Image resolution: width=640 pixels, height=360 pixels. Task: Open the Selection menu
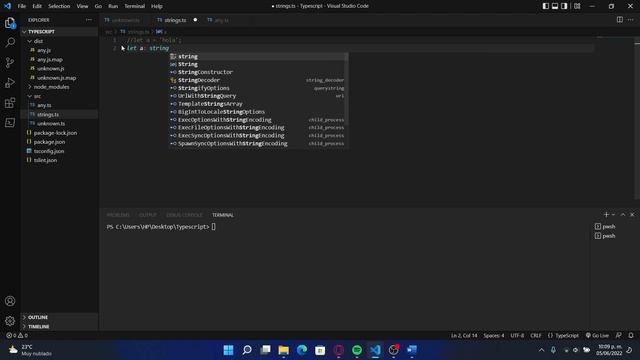[x=59, y=6]
